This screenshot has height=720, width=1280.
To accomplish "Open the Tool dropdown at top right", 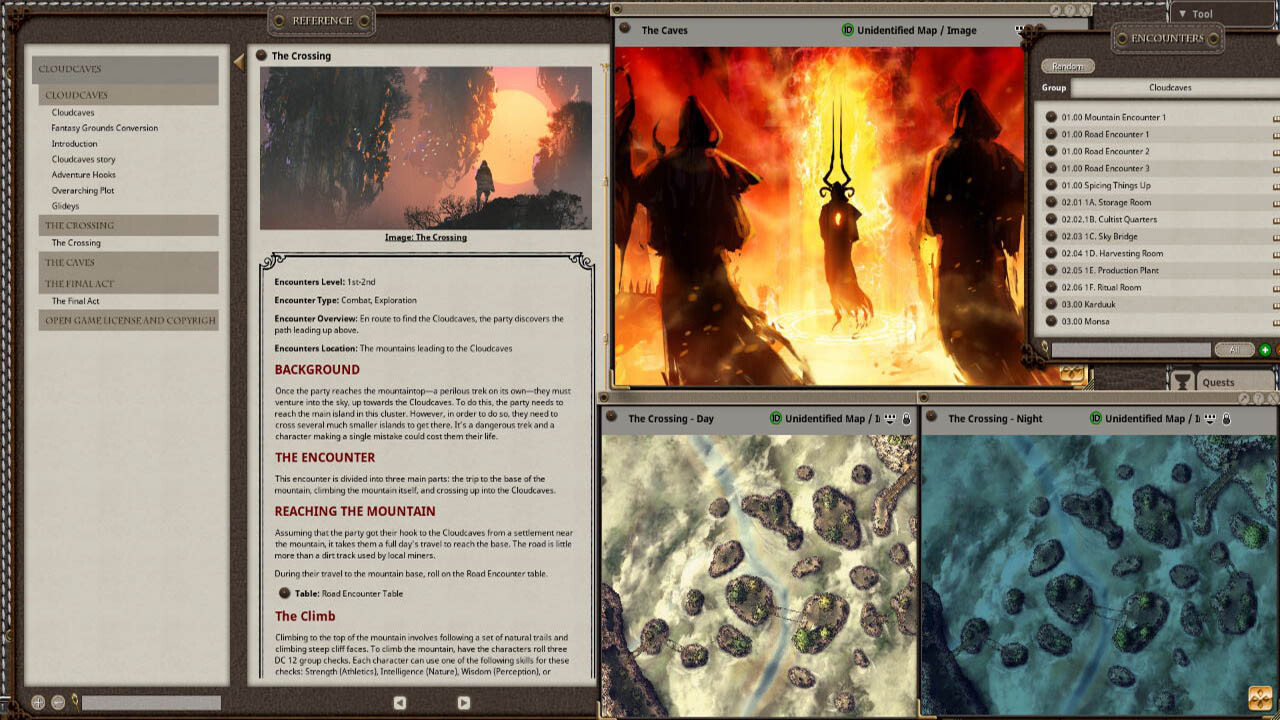I will 1200,13.
